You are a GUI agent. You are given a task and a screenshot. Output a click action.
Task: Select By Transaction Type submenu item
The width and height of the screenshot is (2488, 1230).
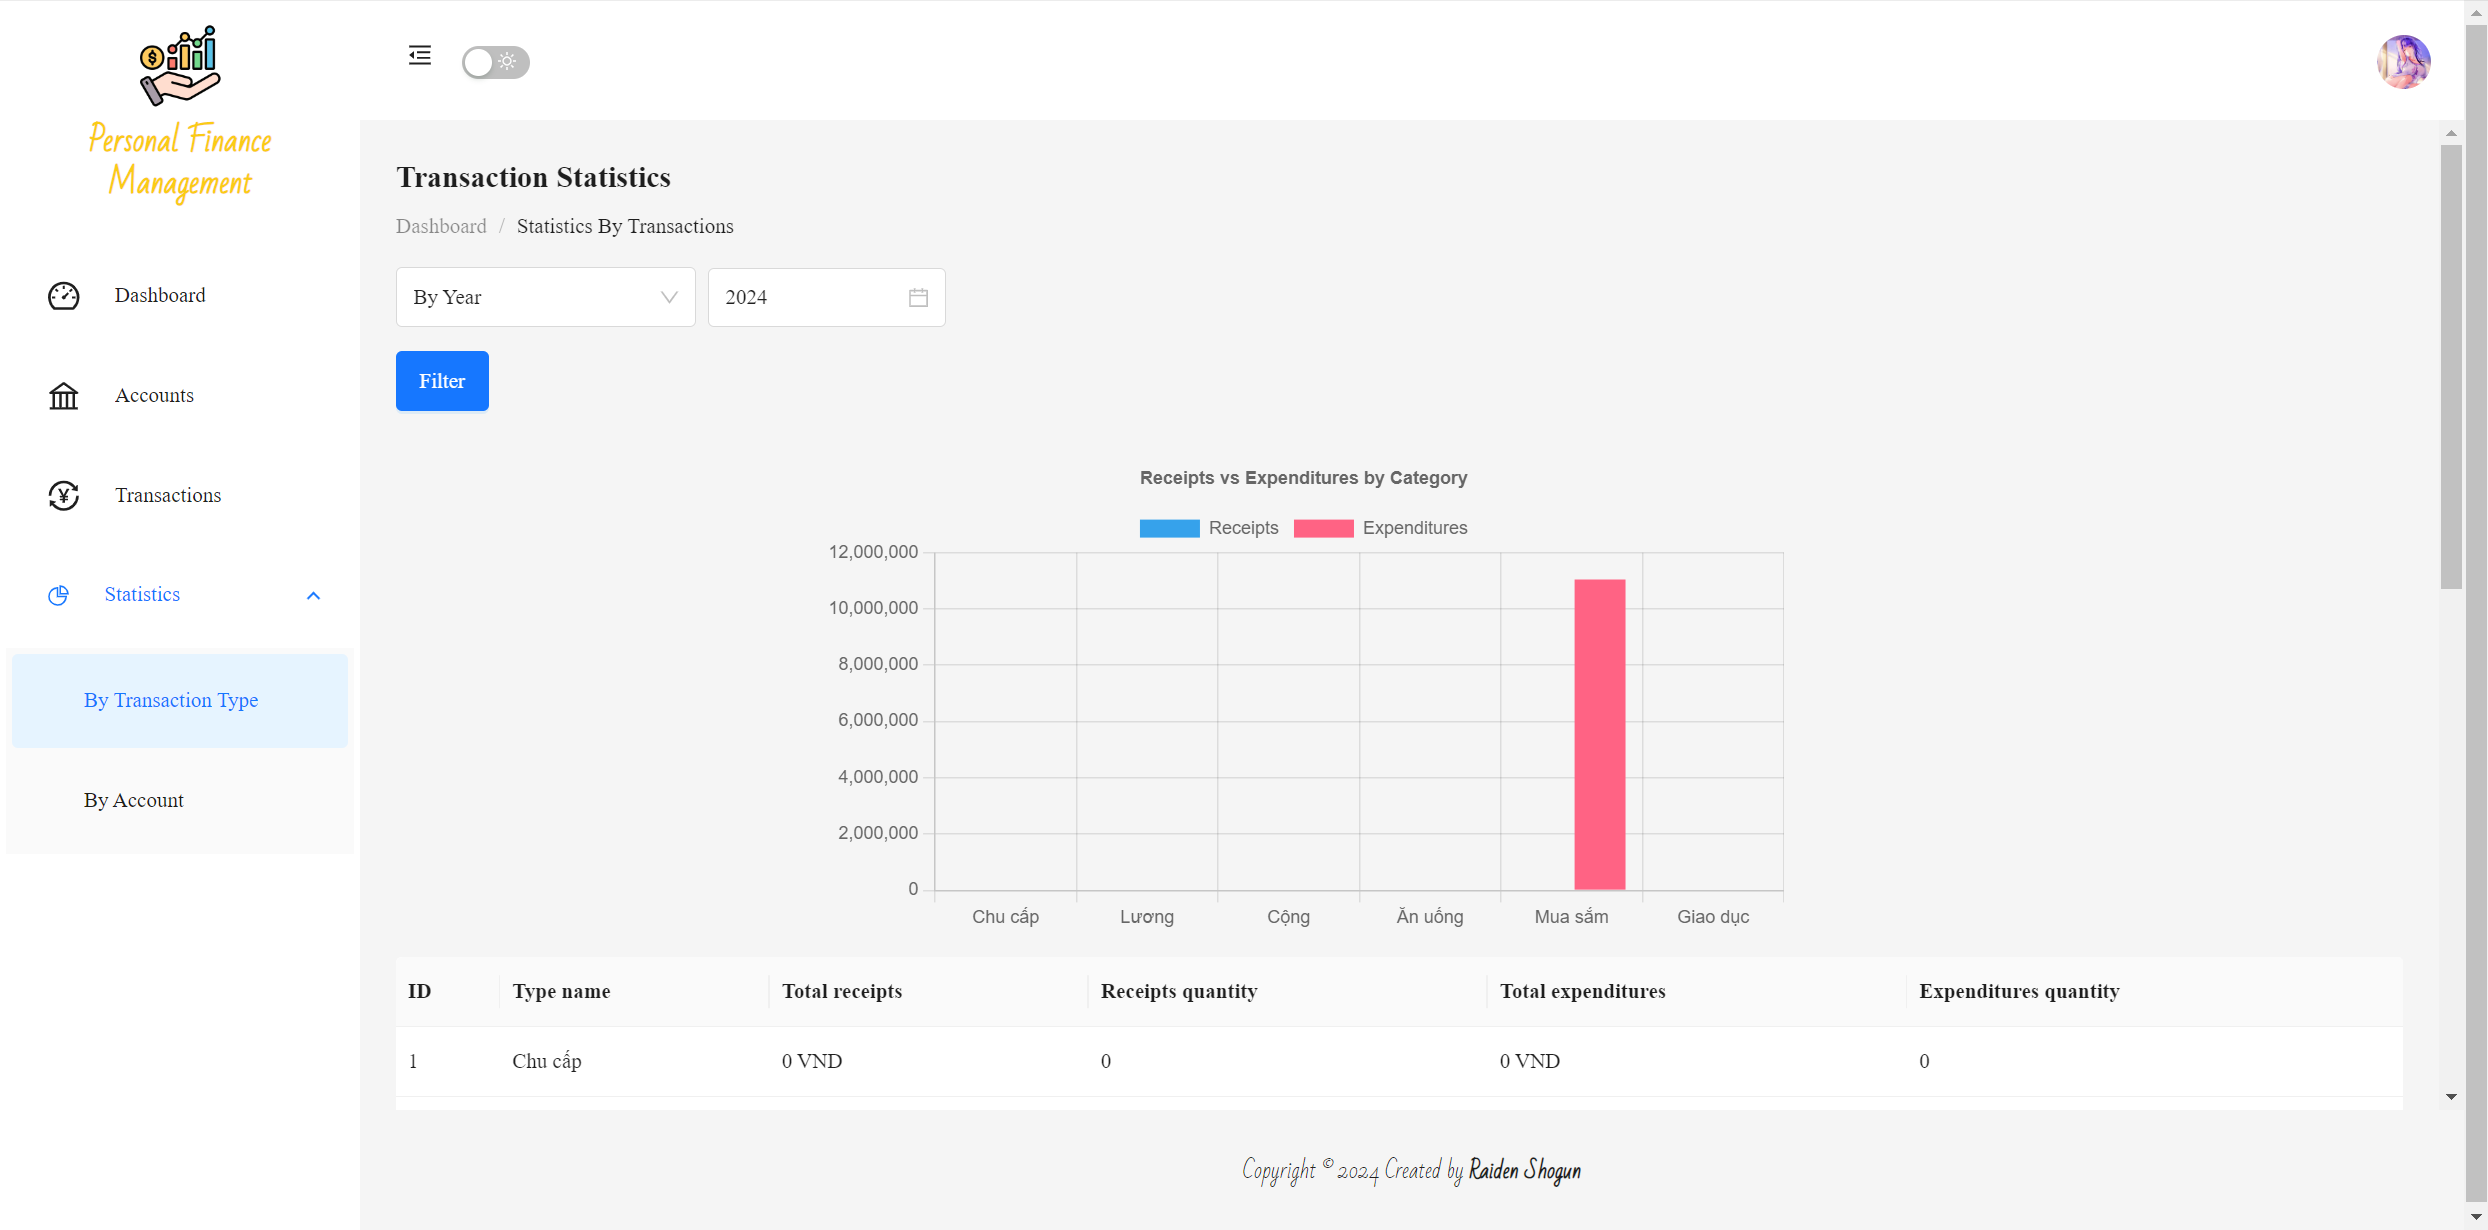(171, 701)
